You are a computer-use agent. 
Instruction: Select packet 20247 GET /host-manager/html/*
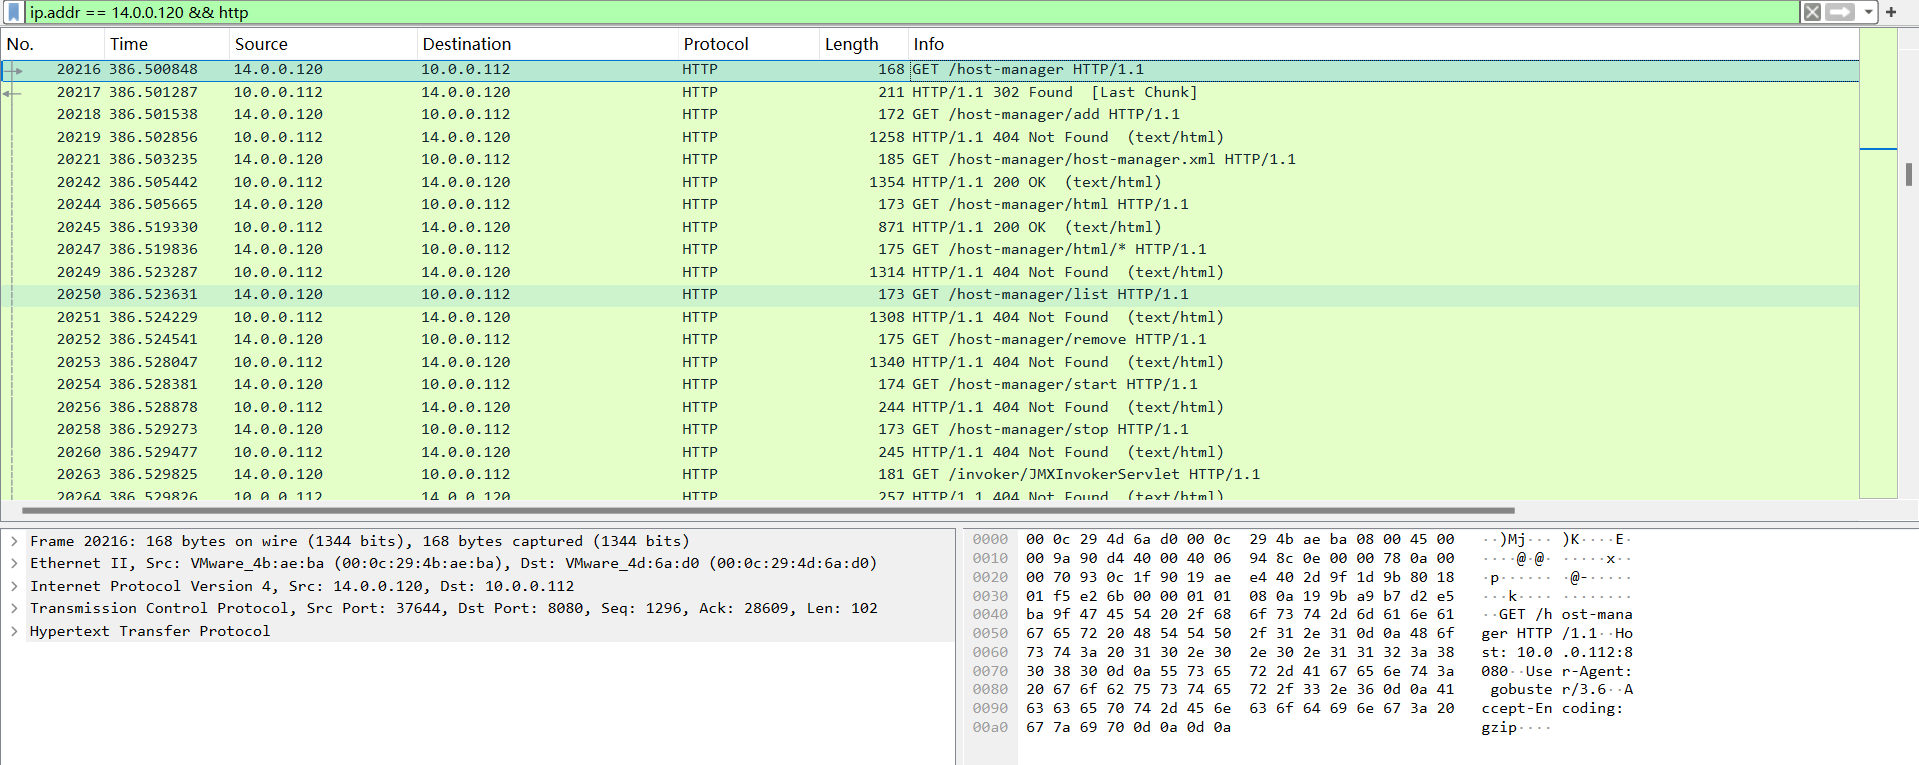930,249
